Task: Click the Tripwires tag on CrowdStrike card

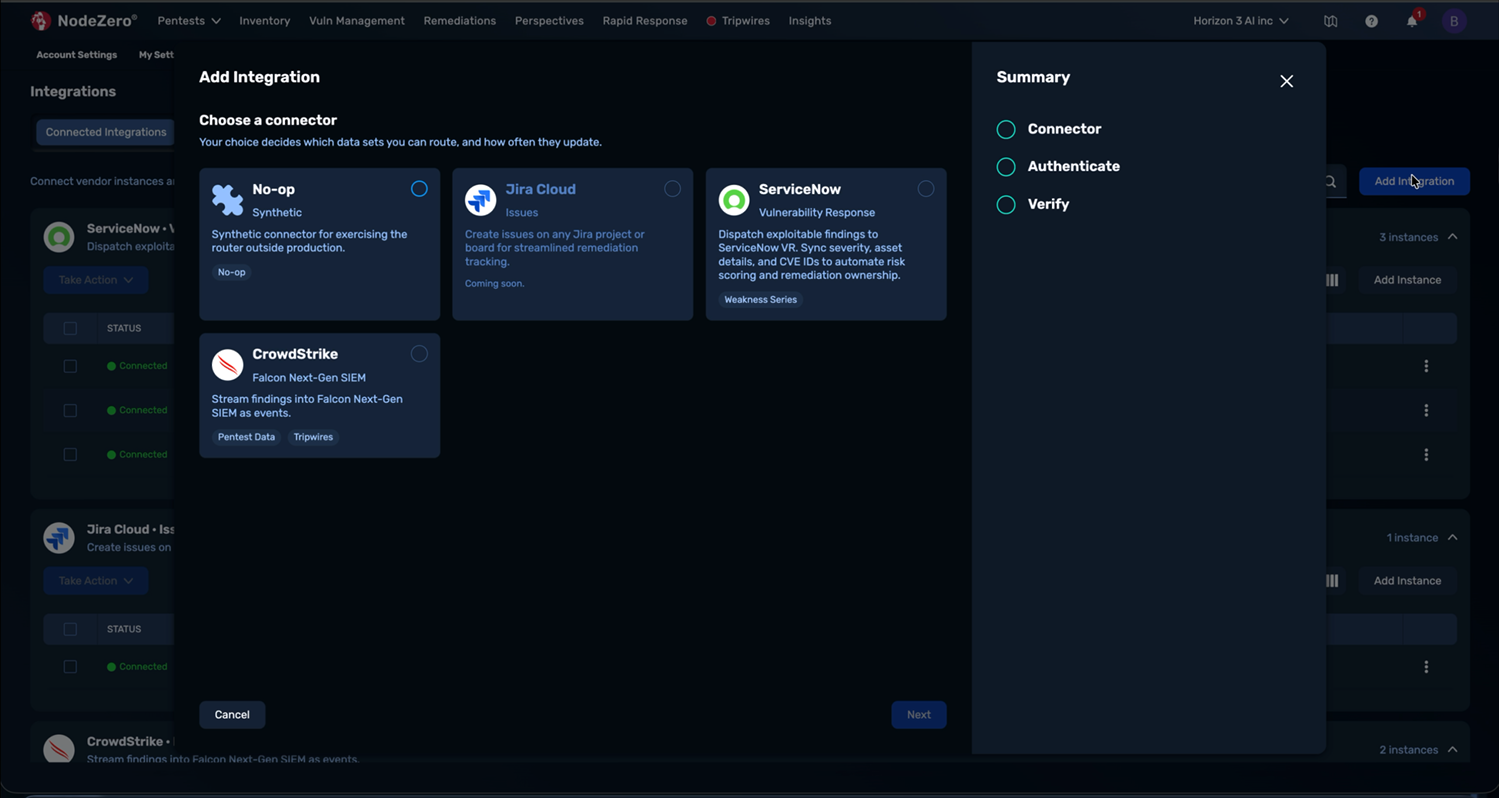Action: (x=313, y=437)
